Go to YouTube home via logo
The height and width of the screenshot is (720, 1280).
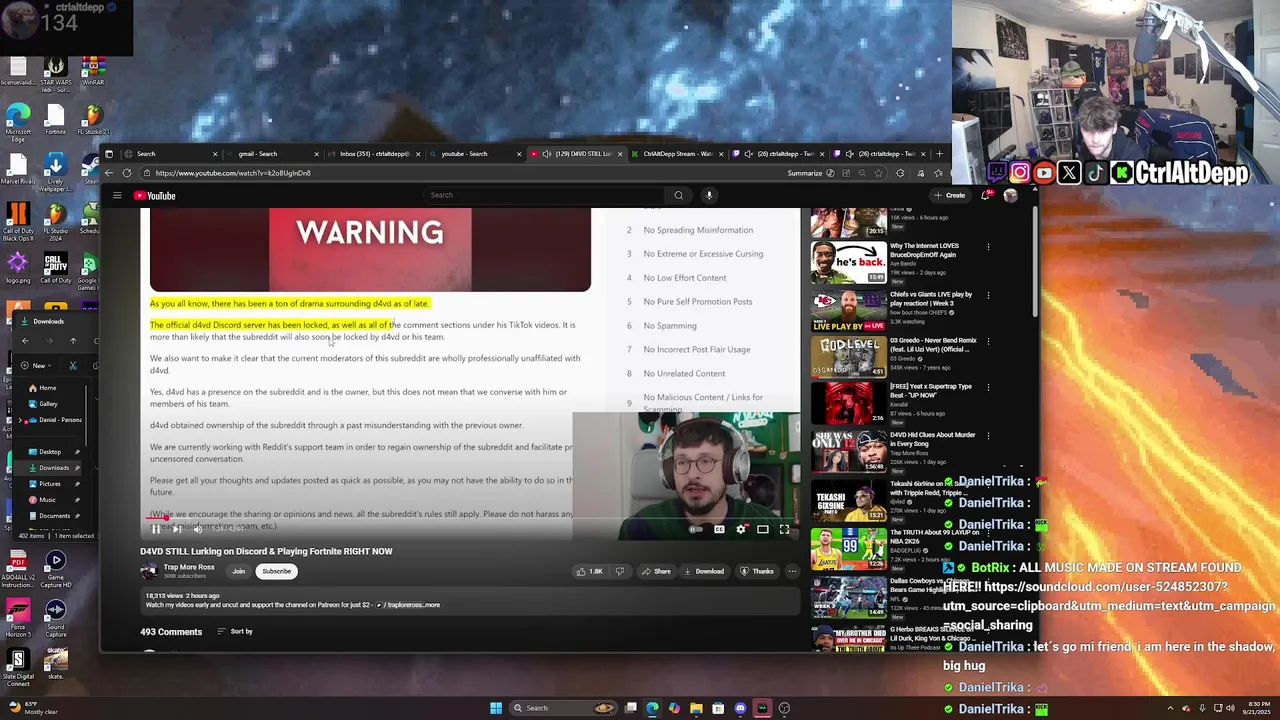tap(155, 196)
